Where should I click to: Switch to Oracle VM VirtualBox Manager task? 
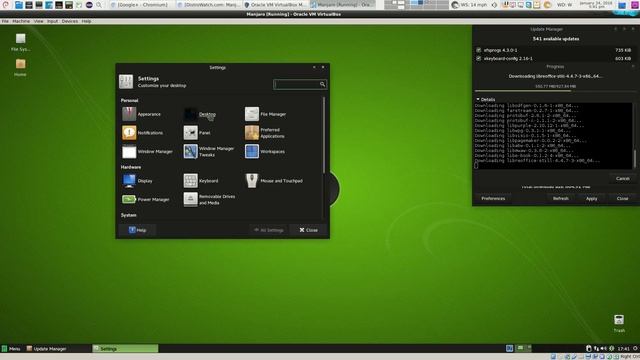click(275, 5)
